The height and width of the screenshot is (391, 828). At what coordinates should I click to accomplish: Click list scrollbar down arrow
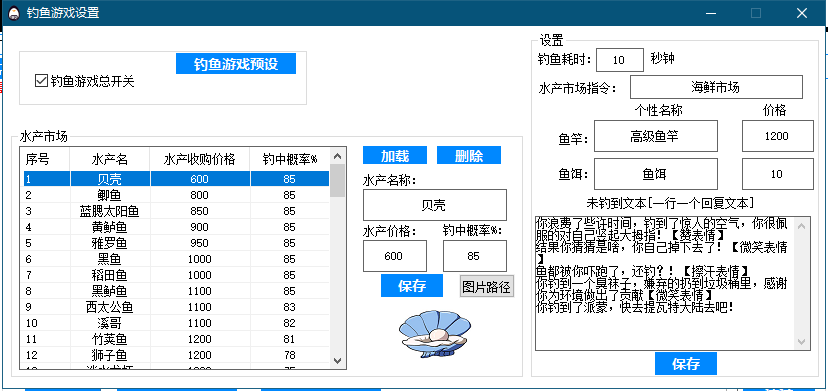(x=338, y=360)
